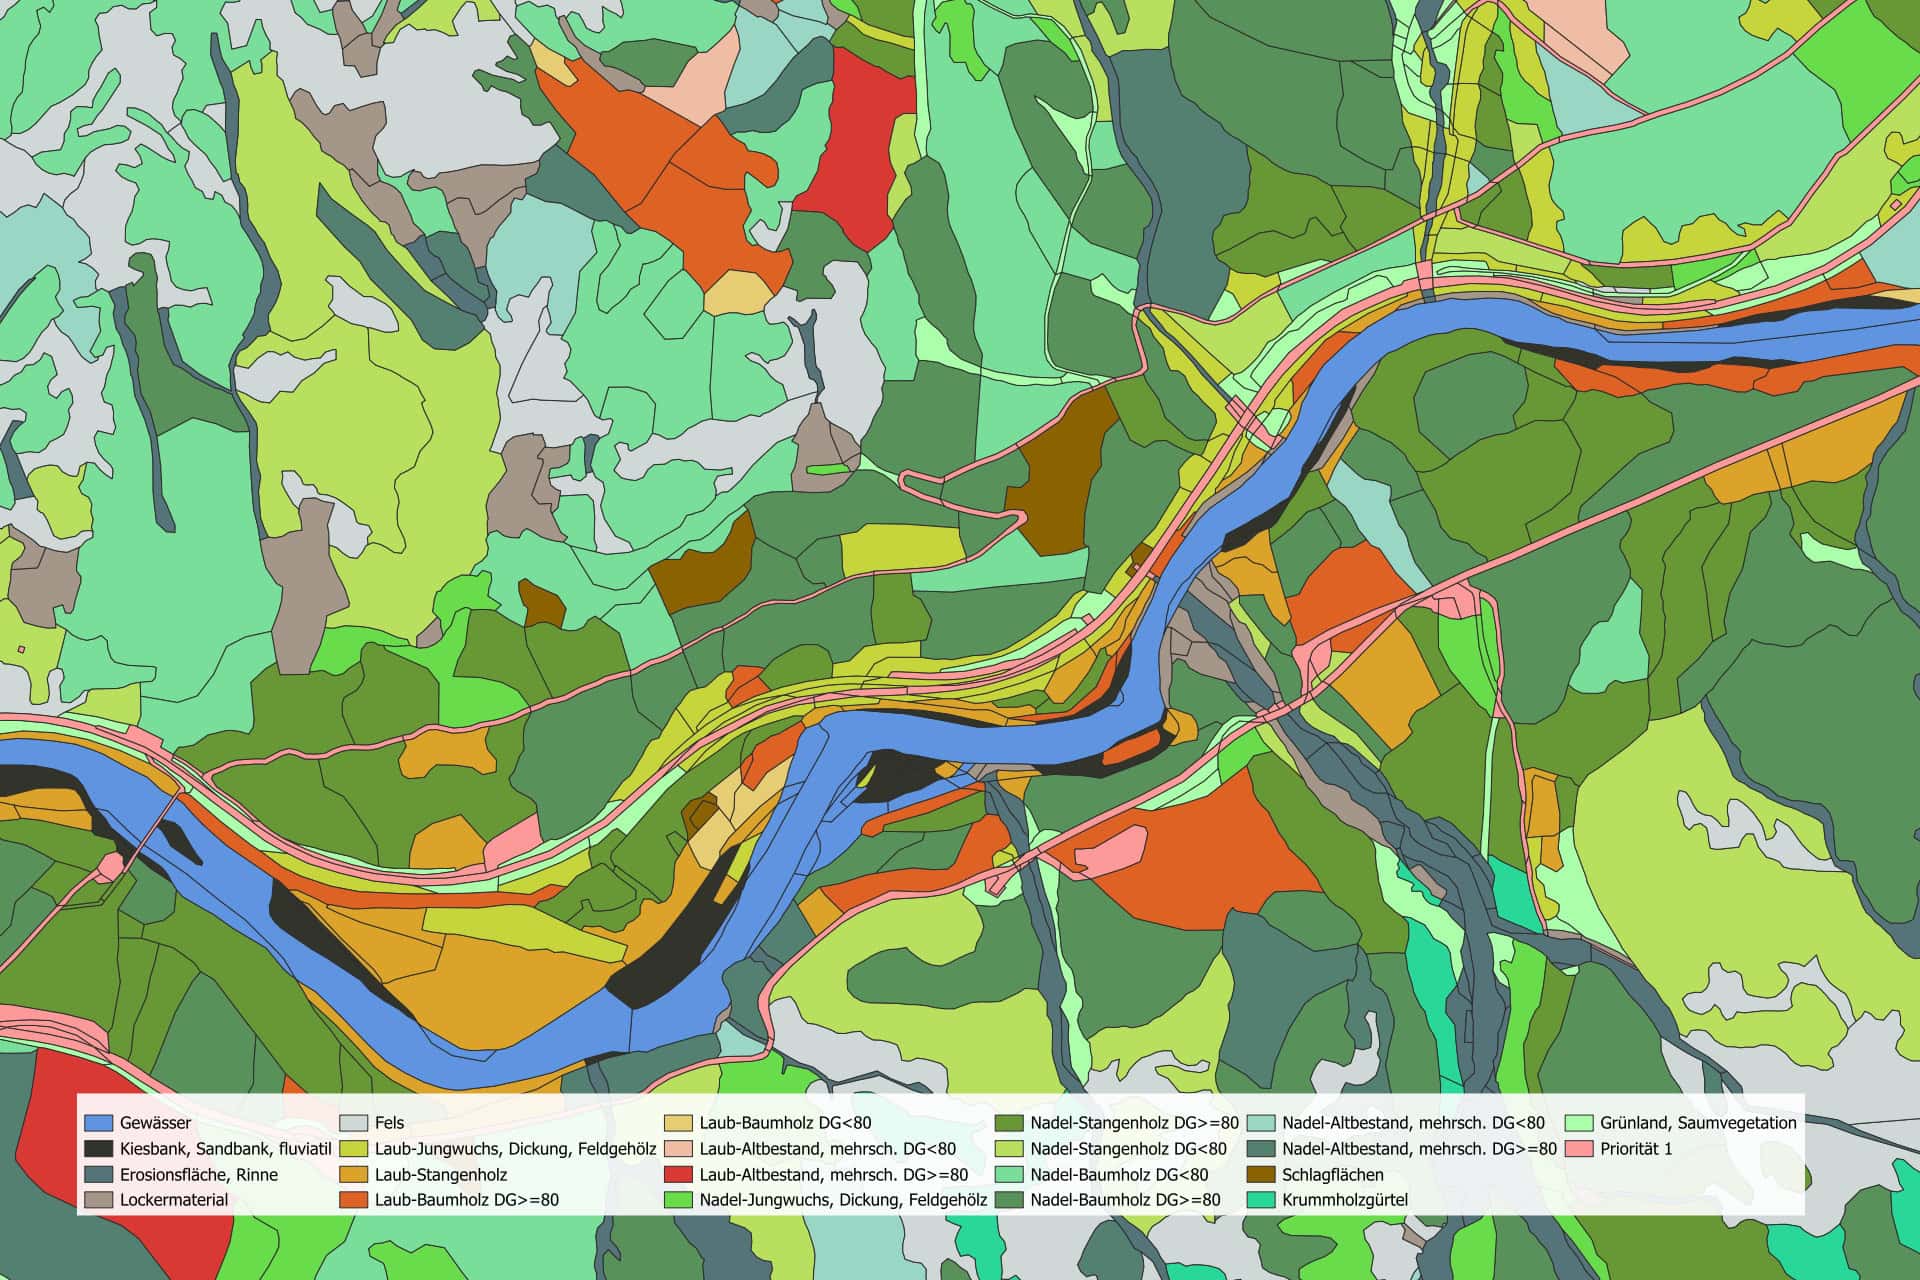Click the pink Priorität 1 legend swatch
1920x1280 pixels.
pos(1579,1149)
